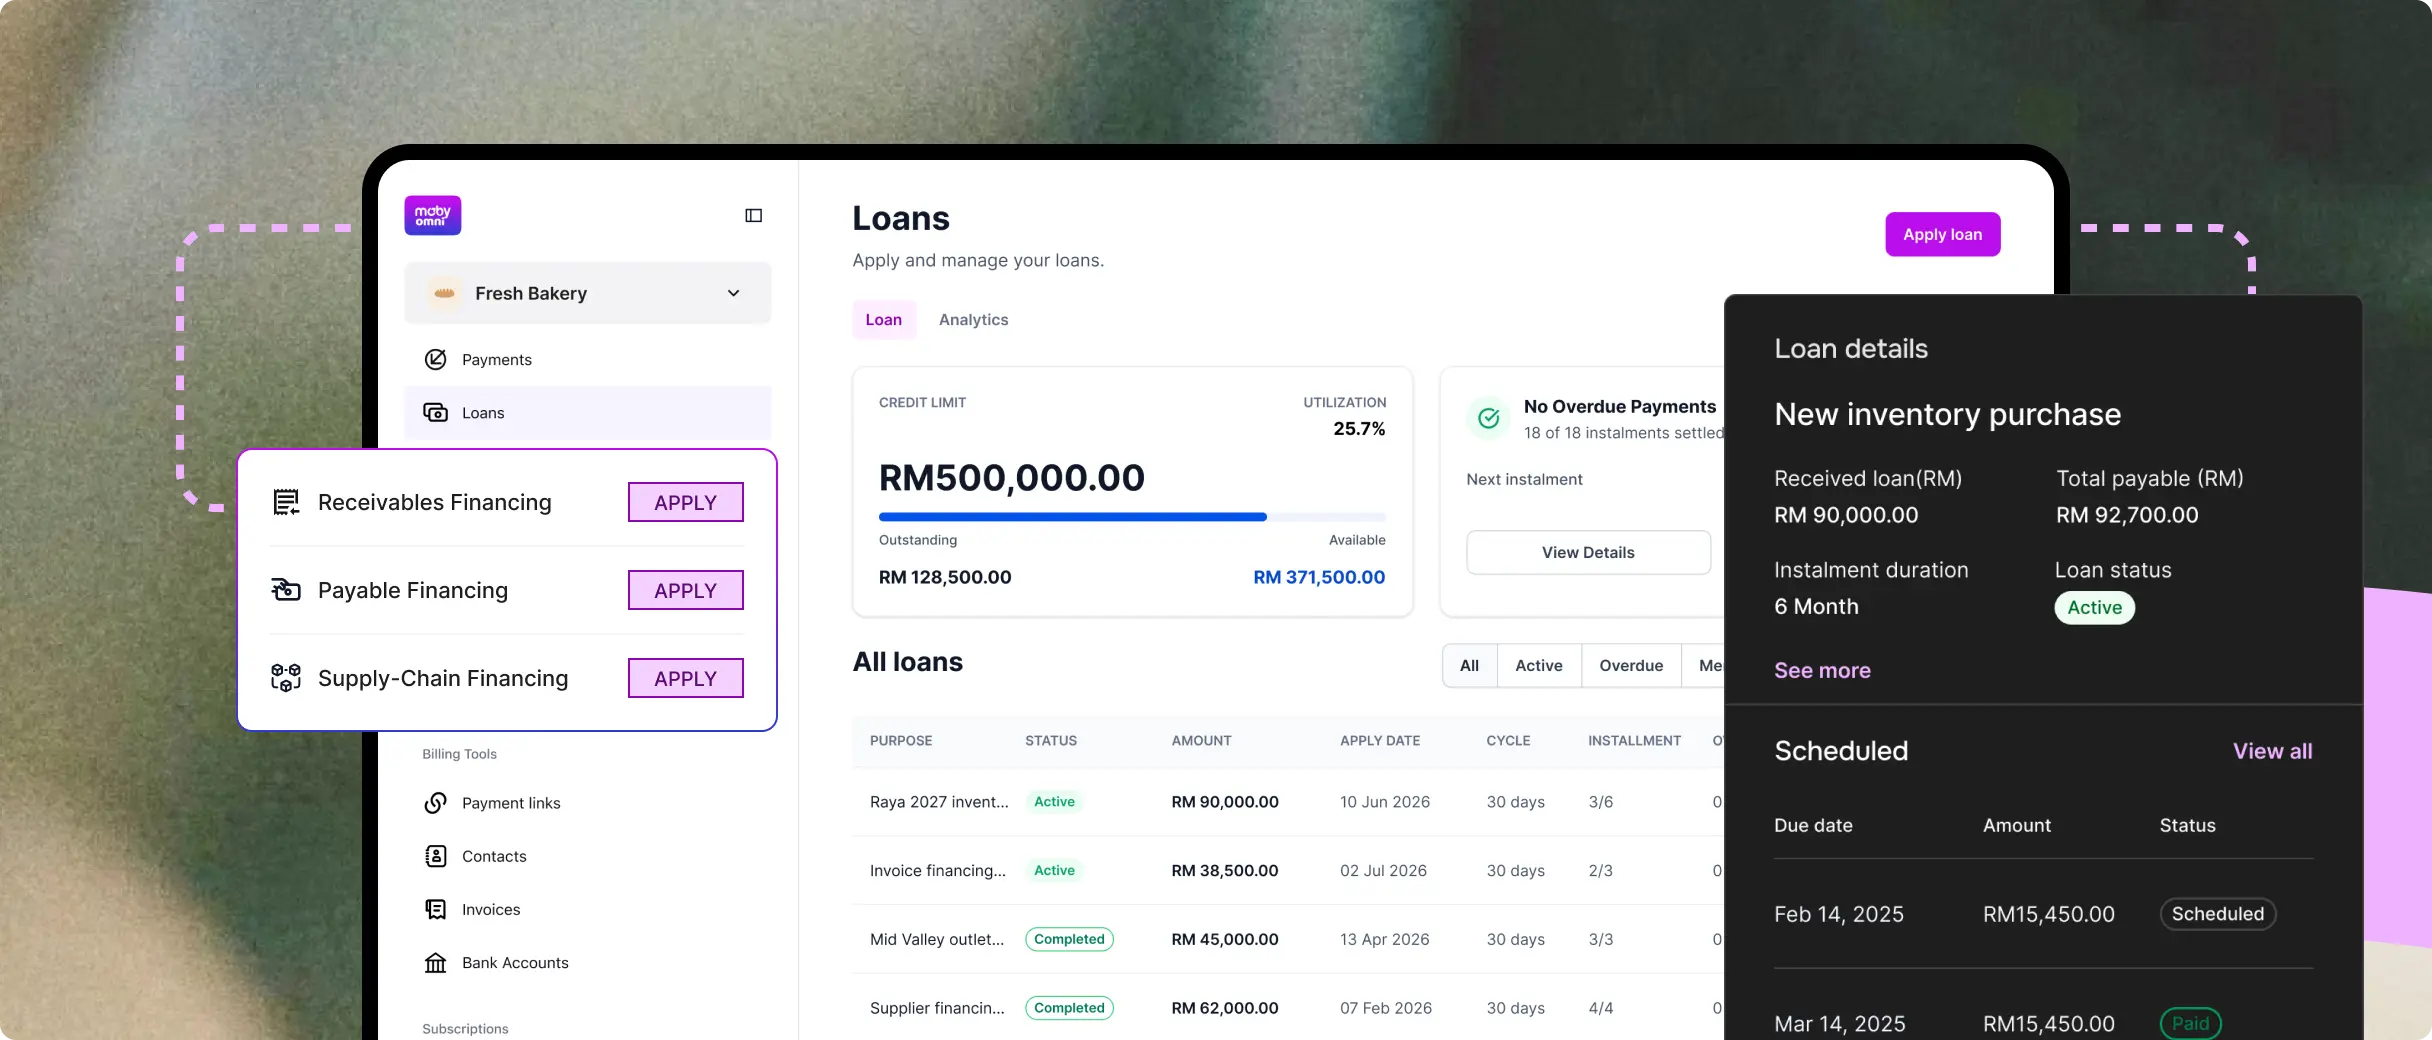Filter loans by Active
Image resolution: width=2432 pixels, height=1040 pixels.
pos(1539,666)
